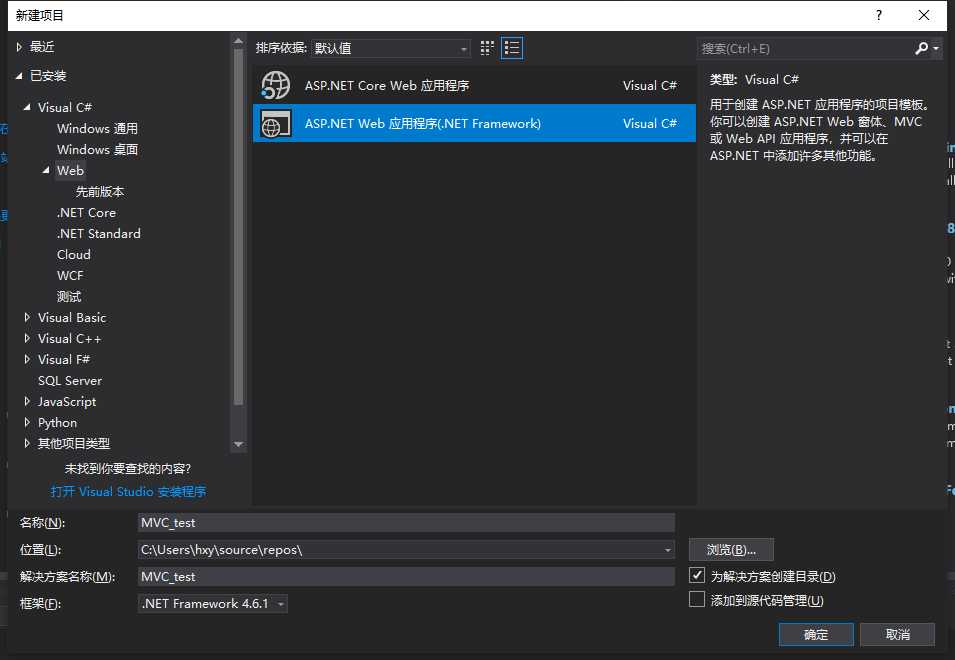Expand the Visual F# node

pos(27,359)
